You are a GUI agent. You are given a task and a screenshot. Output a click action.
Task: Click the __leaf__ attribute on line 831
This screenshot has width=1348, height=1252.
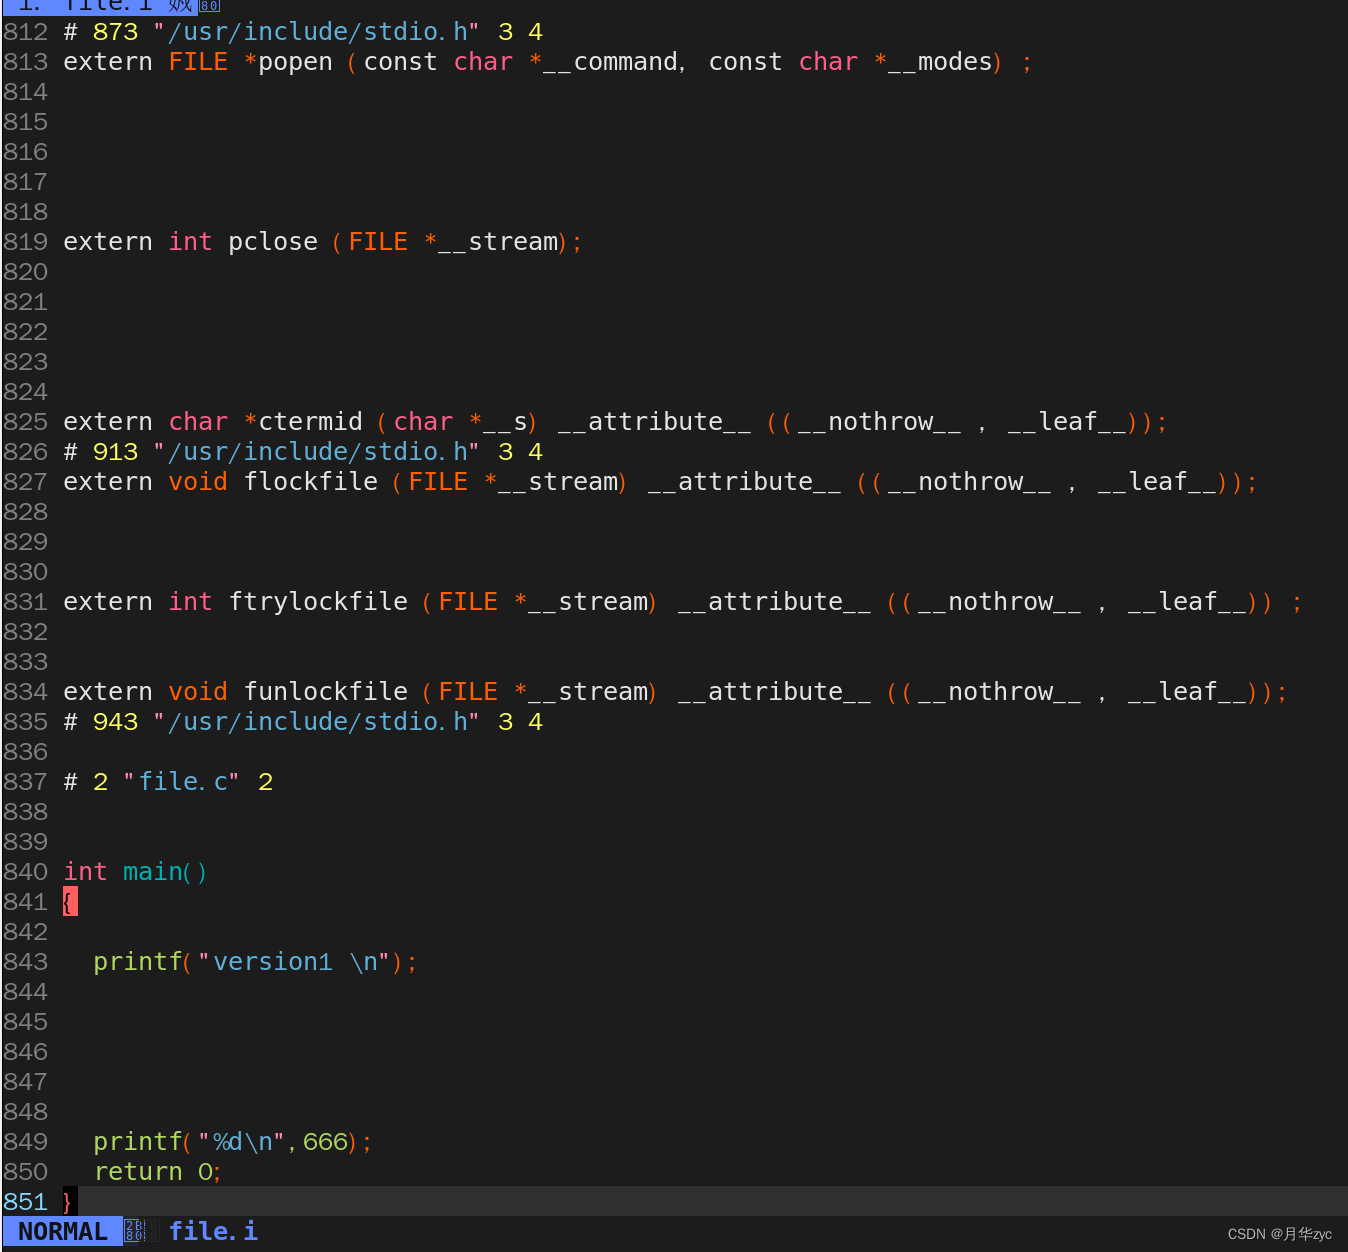tap(1186, 602)
